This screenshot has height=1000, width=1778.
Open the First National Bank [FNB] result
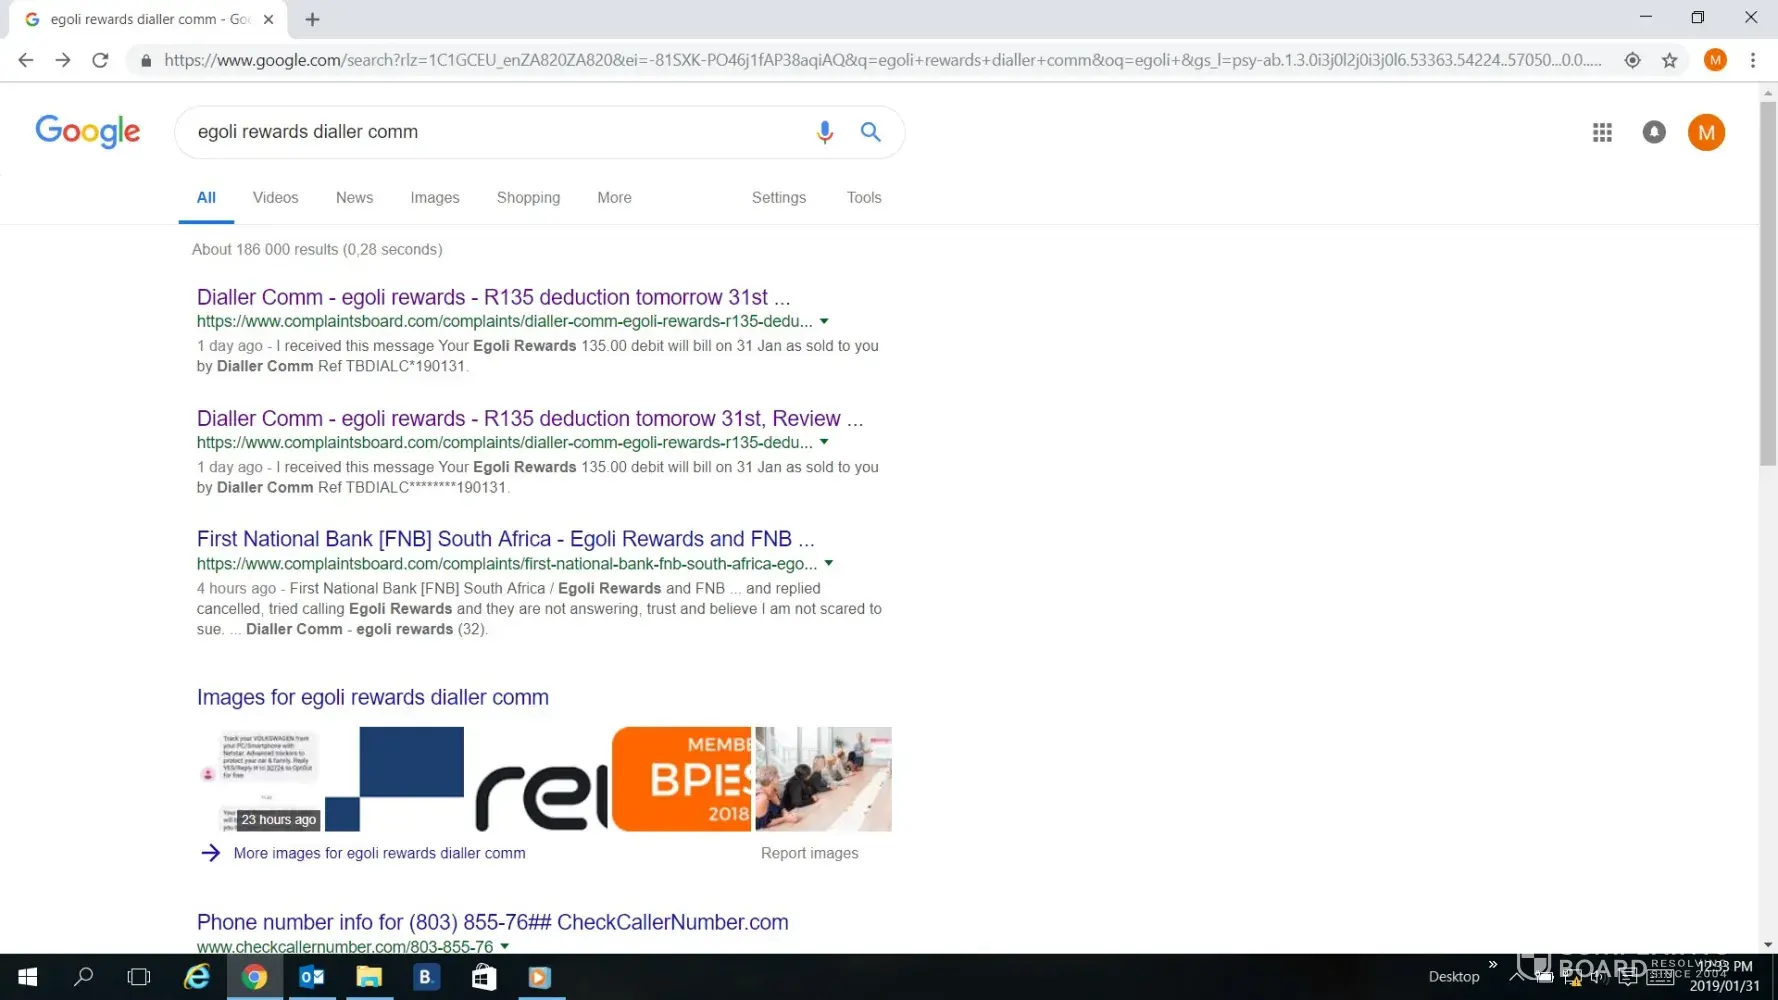pos(505,540)
